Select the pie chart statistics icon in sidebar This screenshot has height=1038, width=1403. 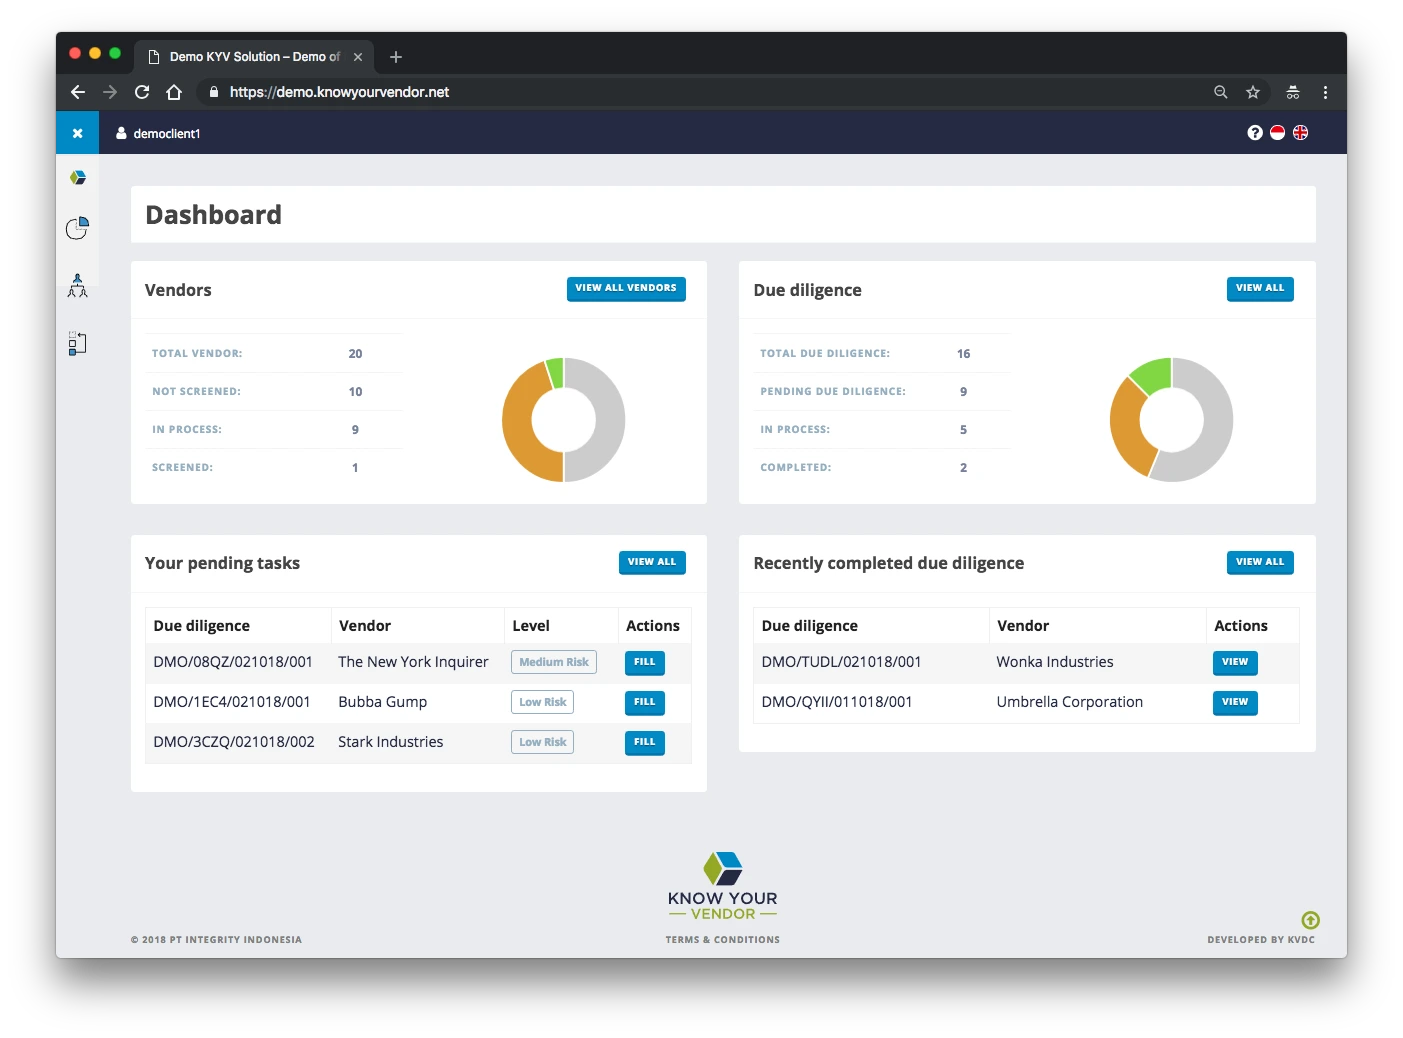[x=77, y=228]
